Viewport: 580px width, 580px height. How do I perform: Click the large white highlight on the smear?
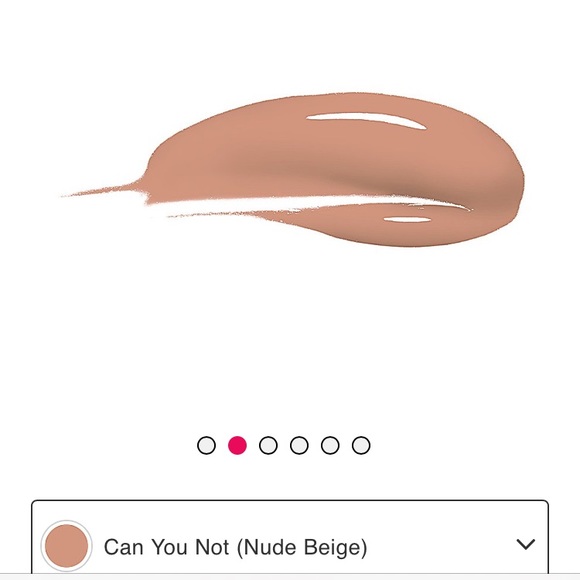(366, 121)
